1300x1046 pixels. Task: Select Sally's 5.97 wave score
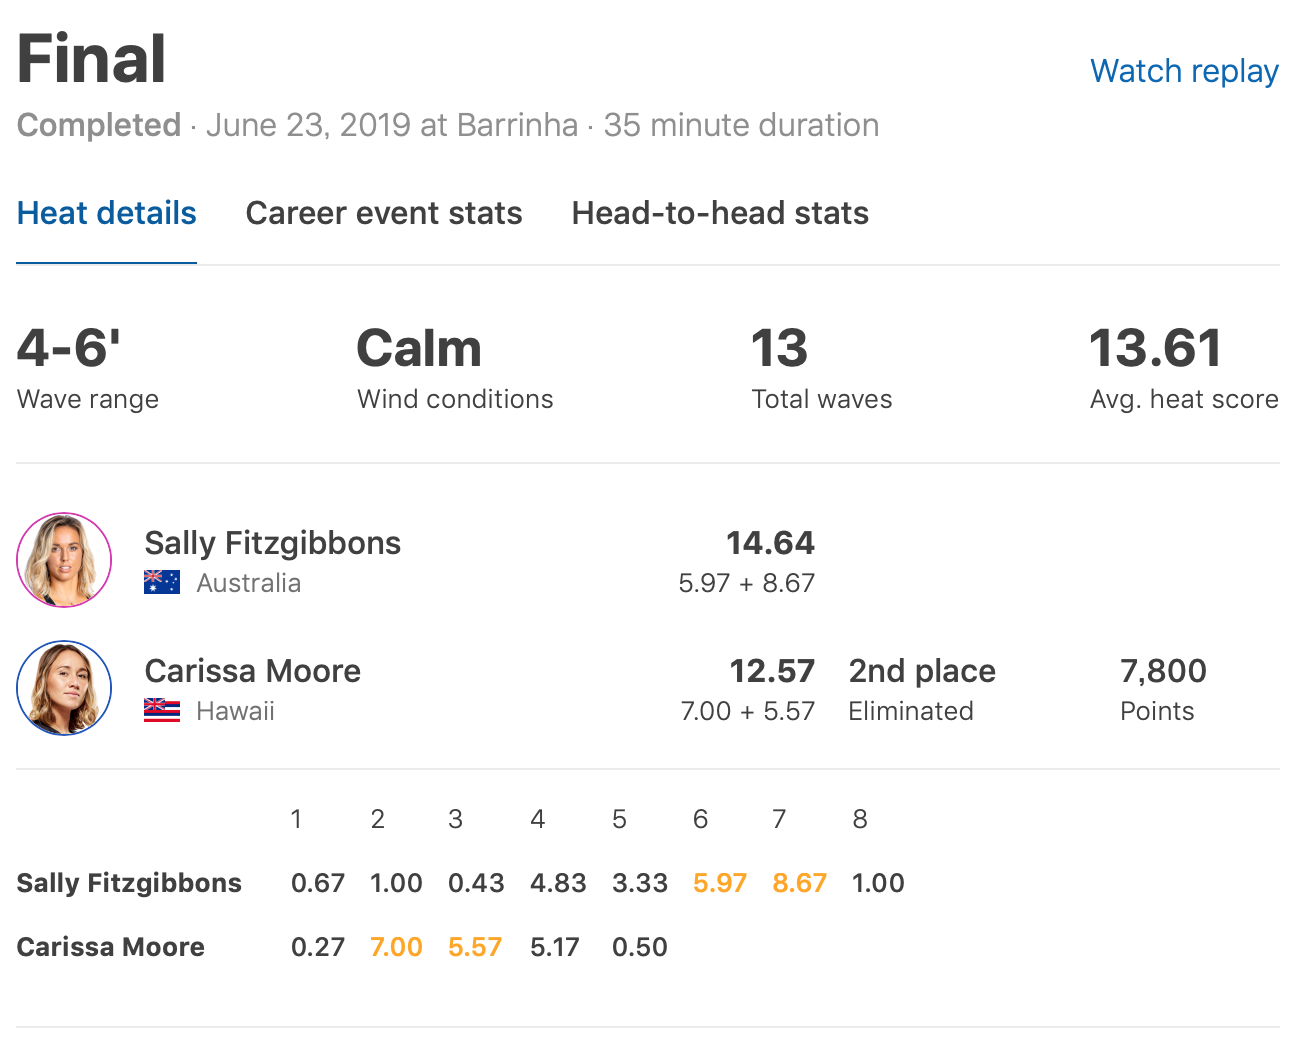tap(720, 883)
